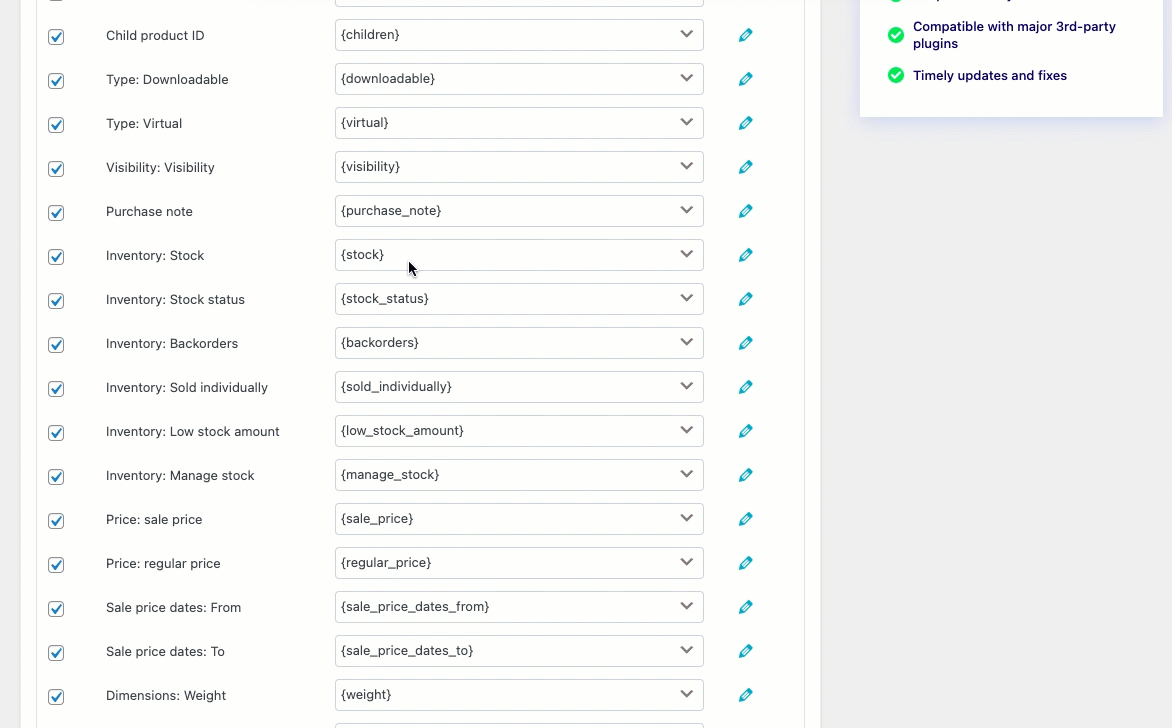Click pencil icon for Child product ID
Image resolution: width=1172 pixels, height=728 pixels.
(x=745, y=35)
